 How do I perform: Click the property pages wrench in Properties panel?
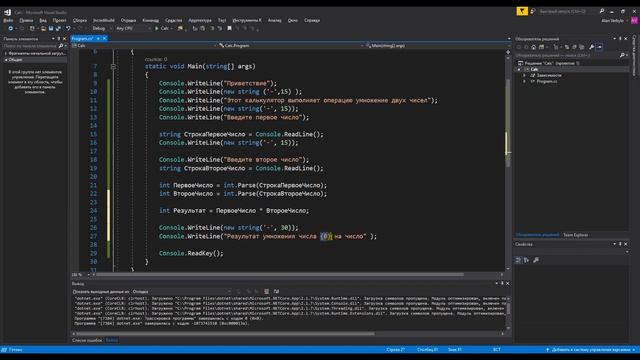[x=536, y=260]
